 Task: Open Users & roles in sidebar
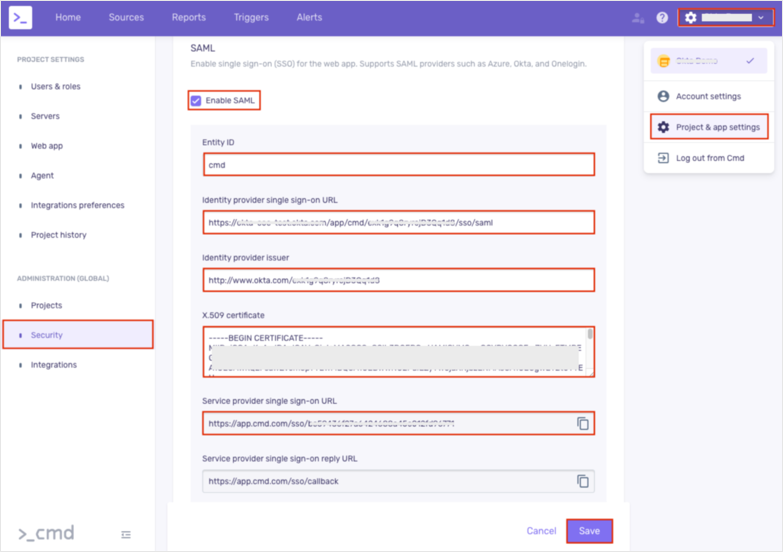56,87
